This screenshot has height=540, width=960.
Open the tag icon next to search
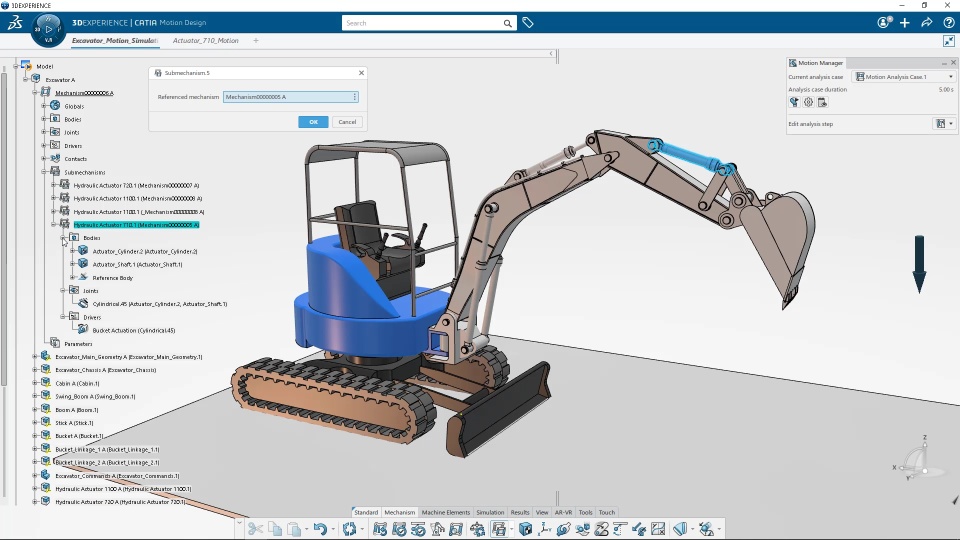(528, 23)
